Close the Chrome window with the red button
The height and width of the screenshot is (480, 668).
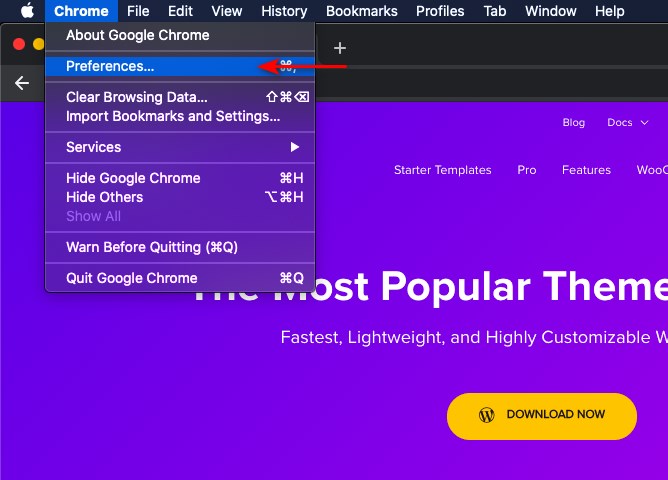(19, 44)
